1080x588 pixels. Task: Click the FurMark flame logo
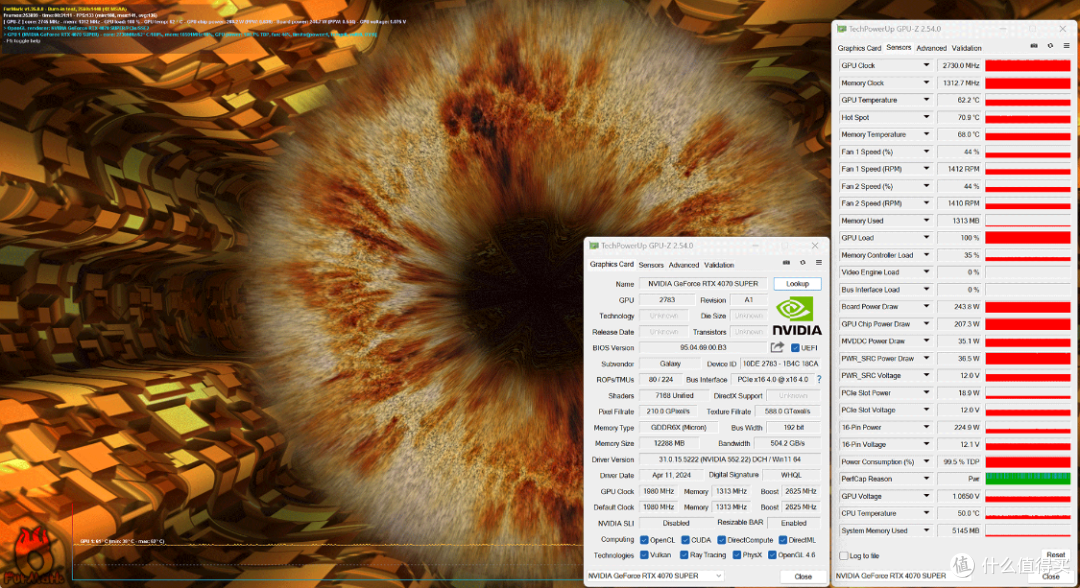pos(33,555)
